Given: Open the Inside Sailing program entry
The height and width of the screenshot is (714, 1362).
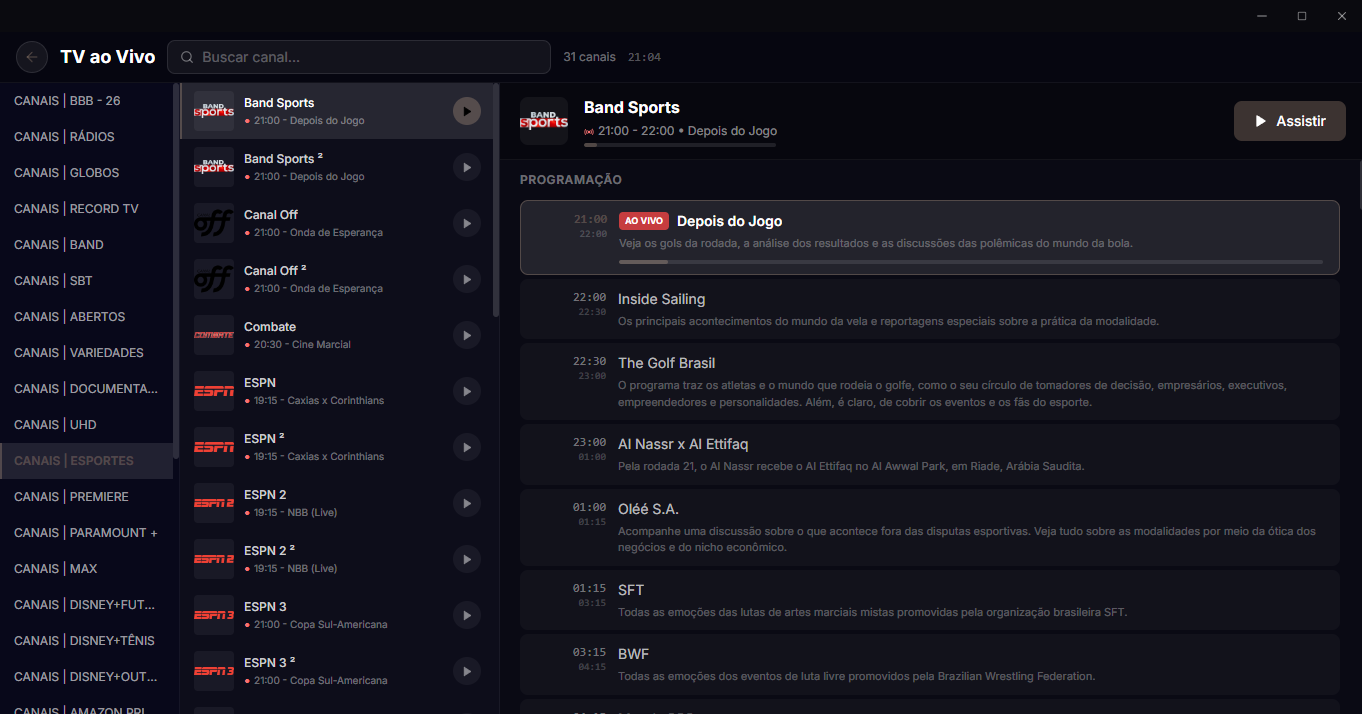Looking at the screenshot, I should pos(928,310).
